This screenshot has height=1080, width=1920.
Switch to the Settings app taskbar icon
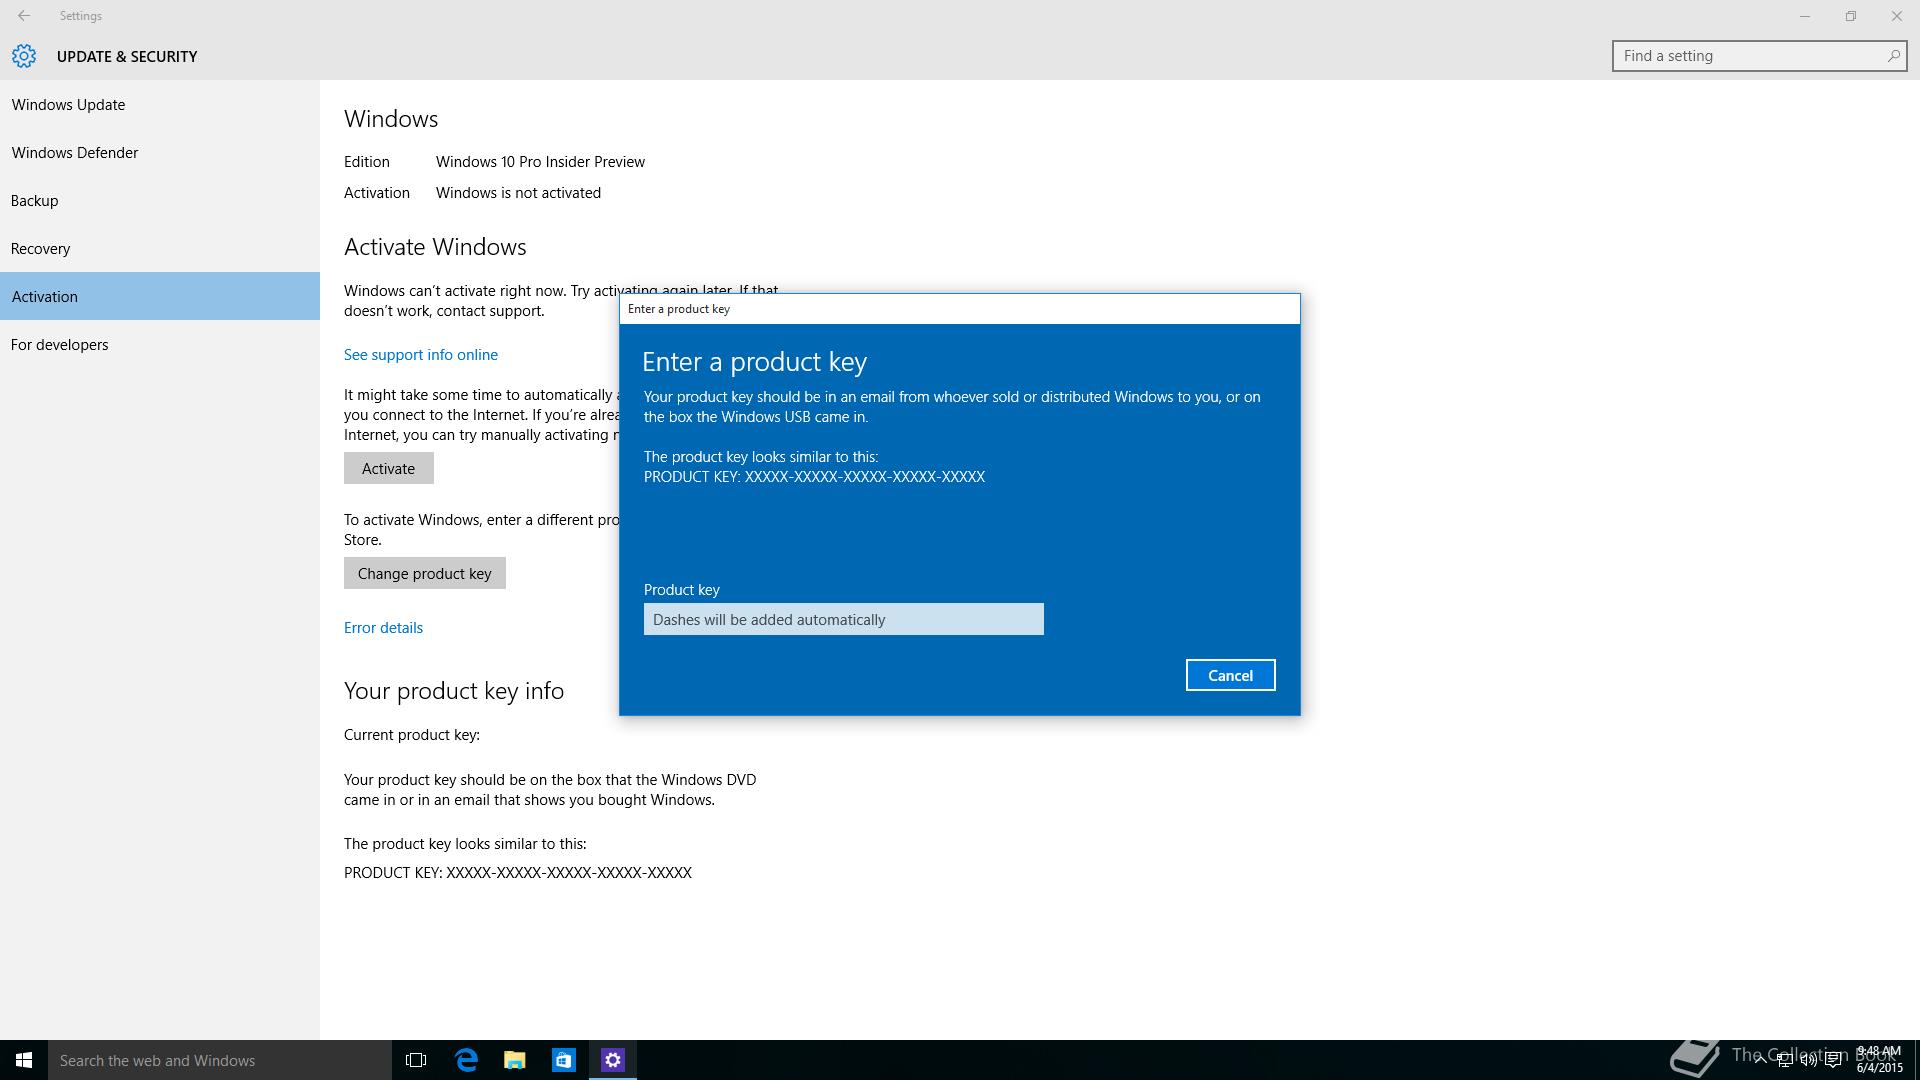(613, 1060)
